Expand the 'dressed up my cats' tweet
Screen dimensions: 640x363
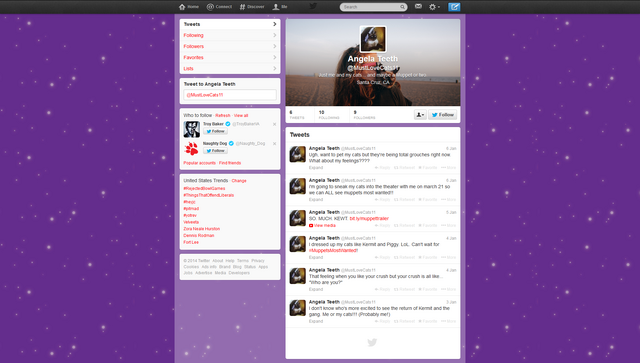[316, 257]
